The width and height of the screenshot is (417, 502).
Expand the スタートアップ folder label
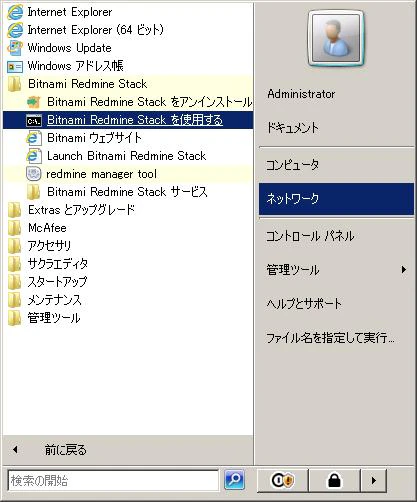coord(57,282)
